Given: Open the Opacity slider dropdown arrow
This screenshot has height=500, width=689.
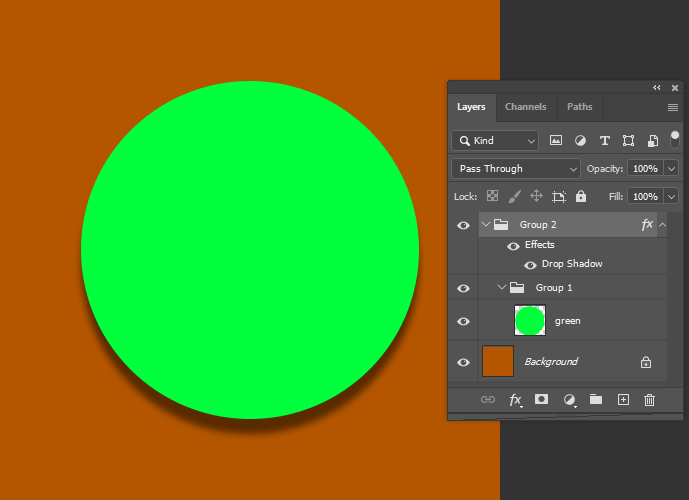Looking at the screenshot, I should point(671,169).
